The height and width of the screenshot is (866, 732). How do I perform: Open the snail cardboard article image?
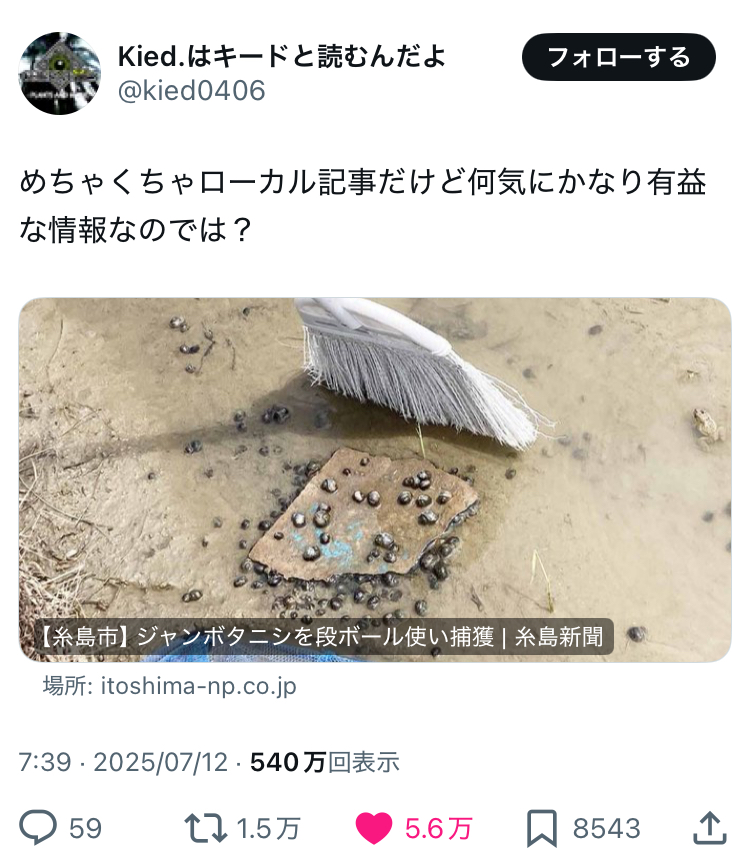pyautogui.click(x=375, y=479)
